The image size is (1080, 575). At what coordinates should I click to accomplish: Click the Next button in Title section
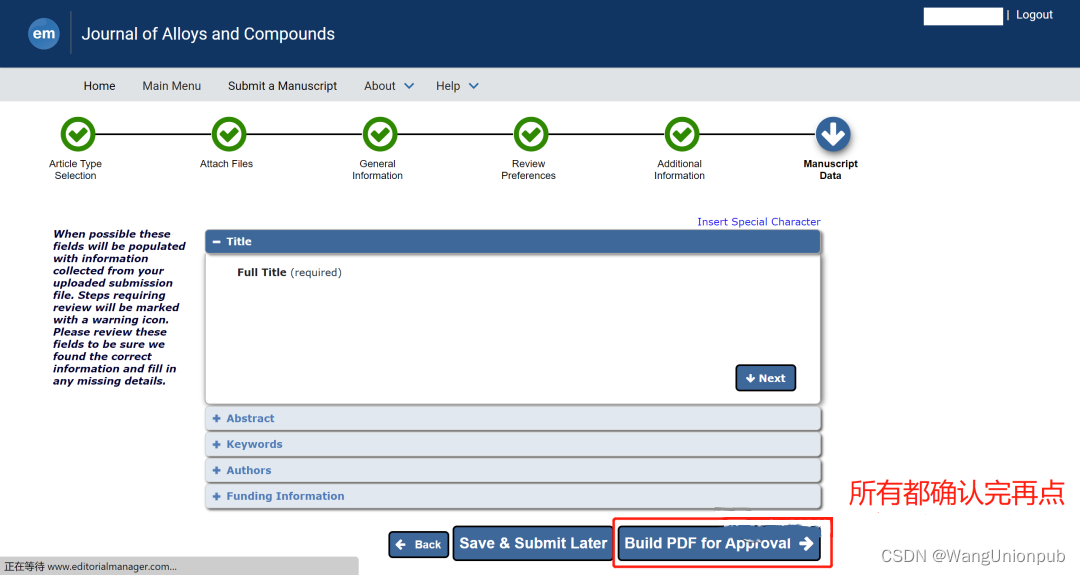point(765,378)
